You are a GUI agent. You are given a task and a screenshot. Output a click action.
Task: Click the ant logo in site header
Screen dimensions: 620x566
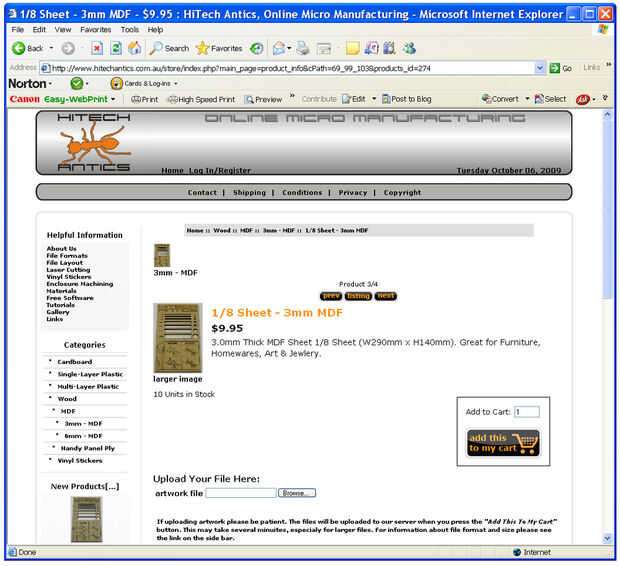point(95,144)
